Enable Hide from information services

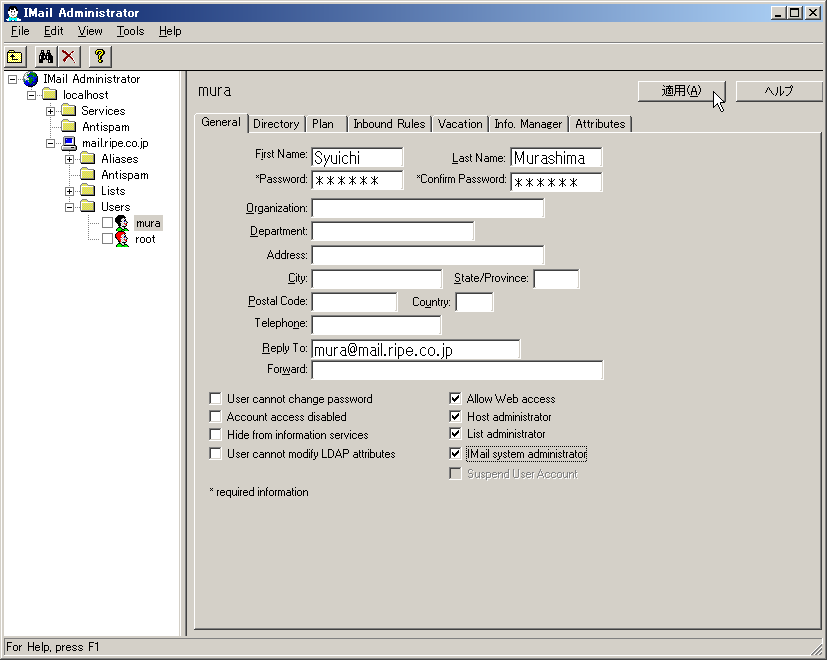(215, 434)
